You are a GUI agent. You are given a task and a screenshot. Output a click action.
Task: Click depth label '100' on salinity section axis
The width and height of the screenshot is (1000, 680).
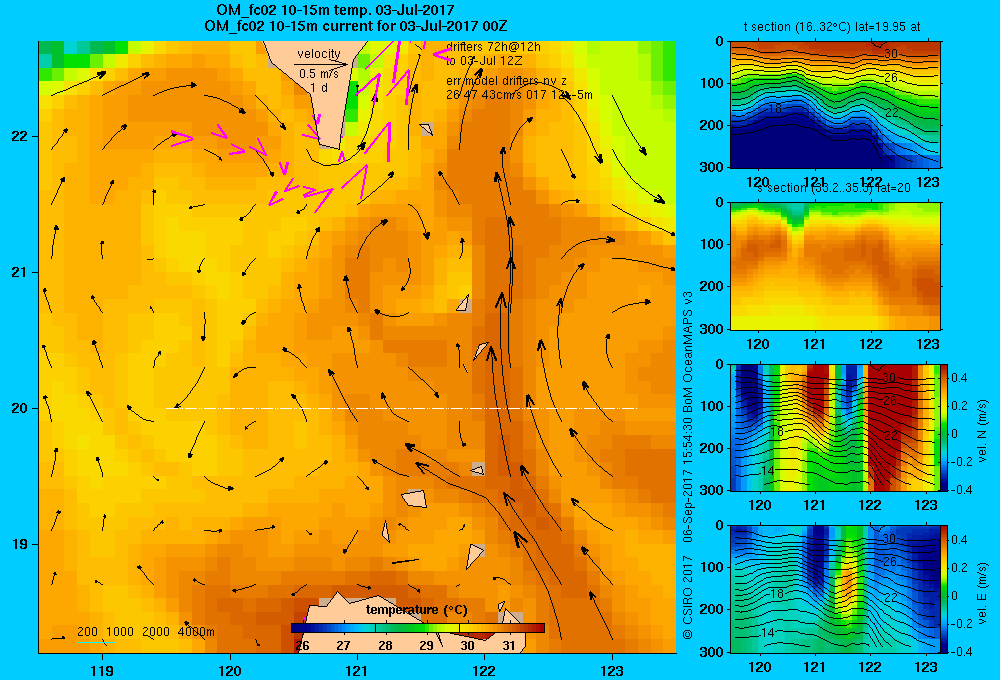[x=711, y=244]
